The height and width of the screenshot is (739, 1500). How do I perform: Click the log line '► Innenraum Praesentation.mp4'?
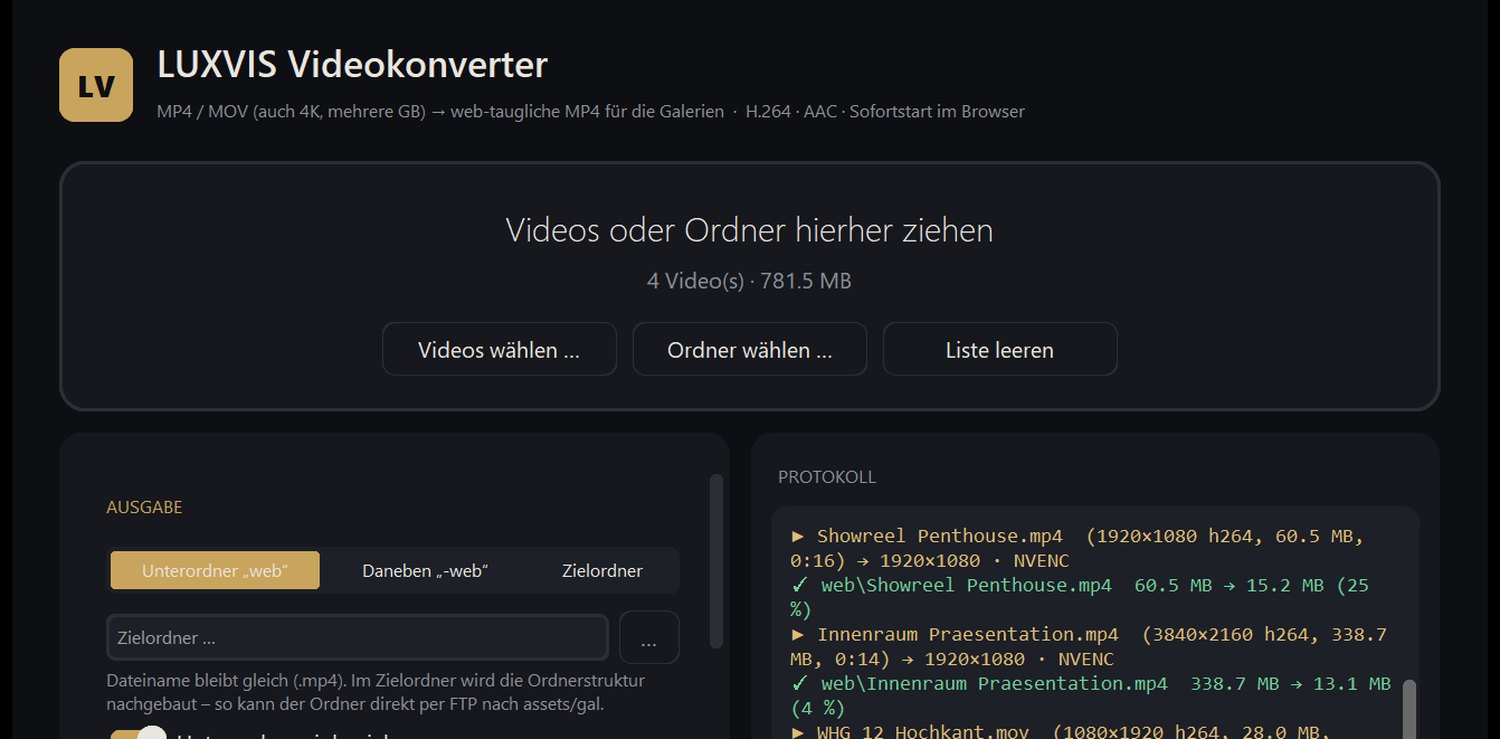(x=1089, y=646)
